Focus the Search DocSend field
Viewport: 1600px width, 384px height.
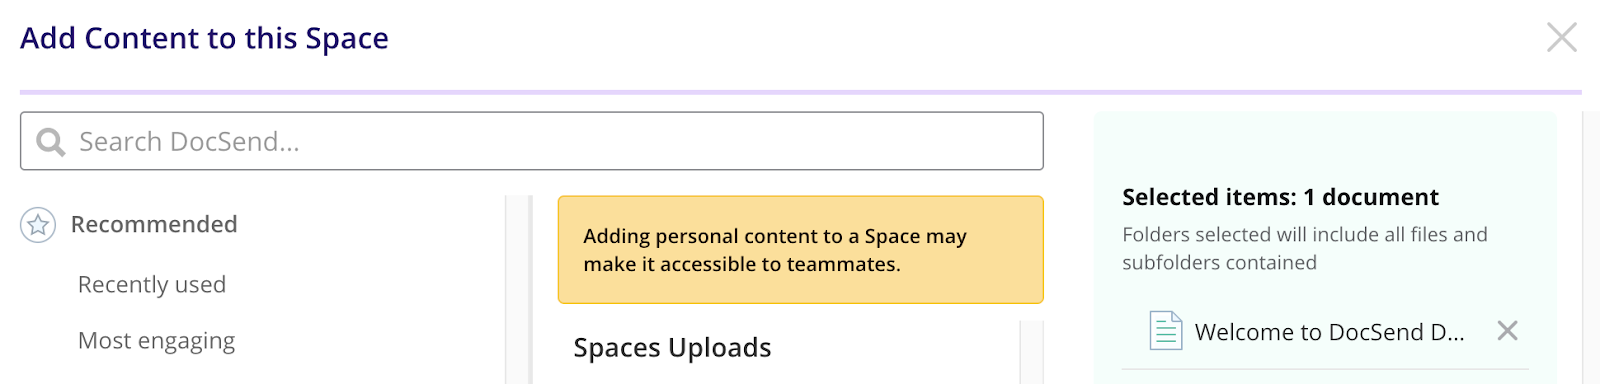532,141
